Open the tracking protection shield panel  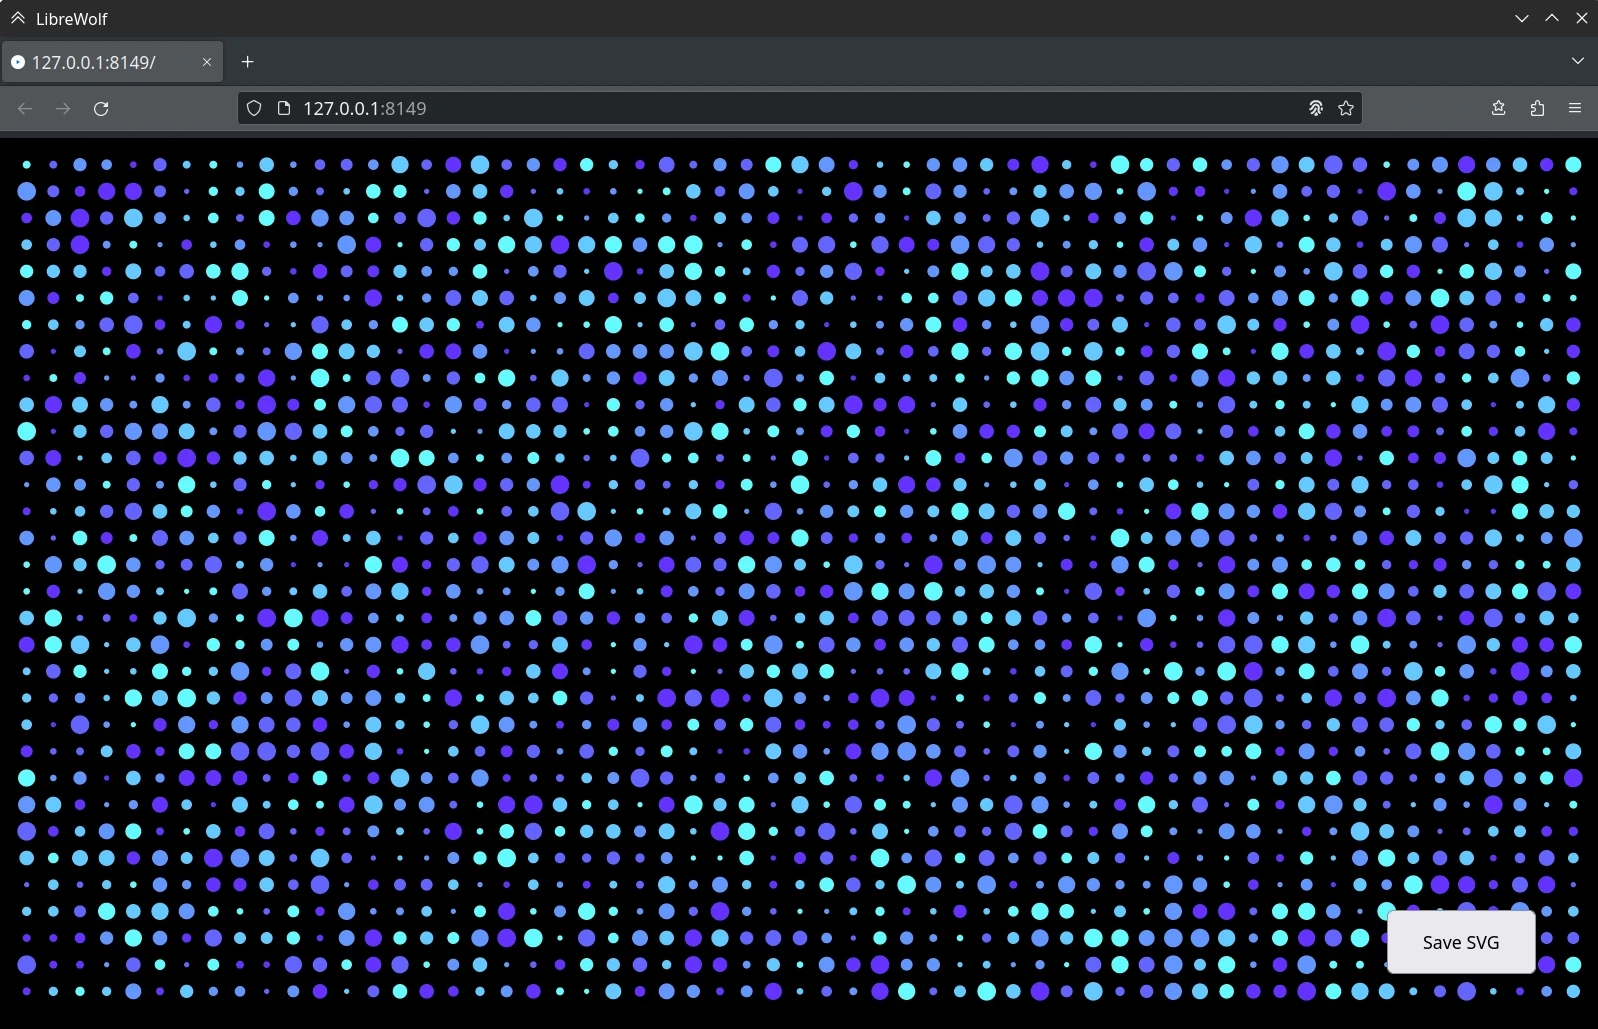pyautogui.click(x=254, y=108)
